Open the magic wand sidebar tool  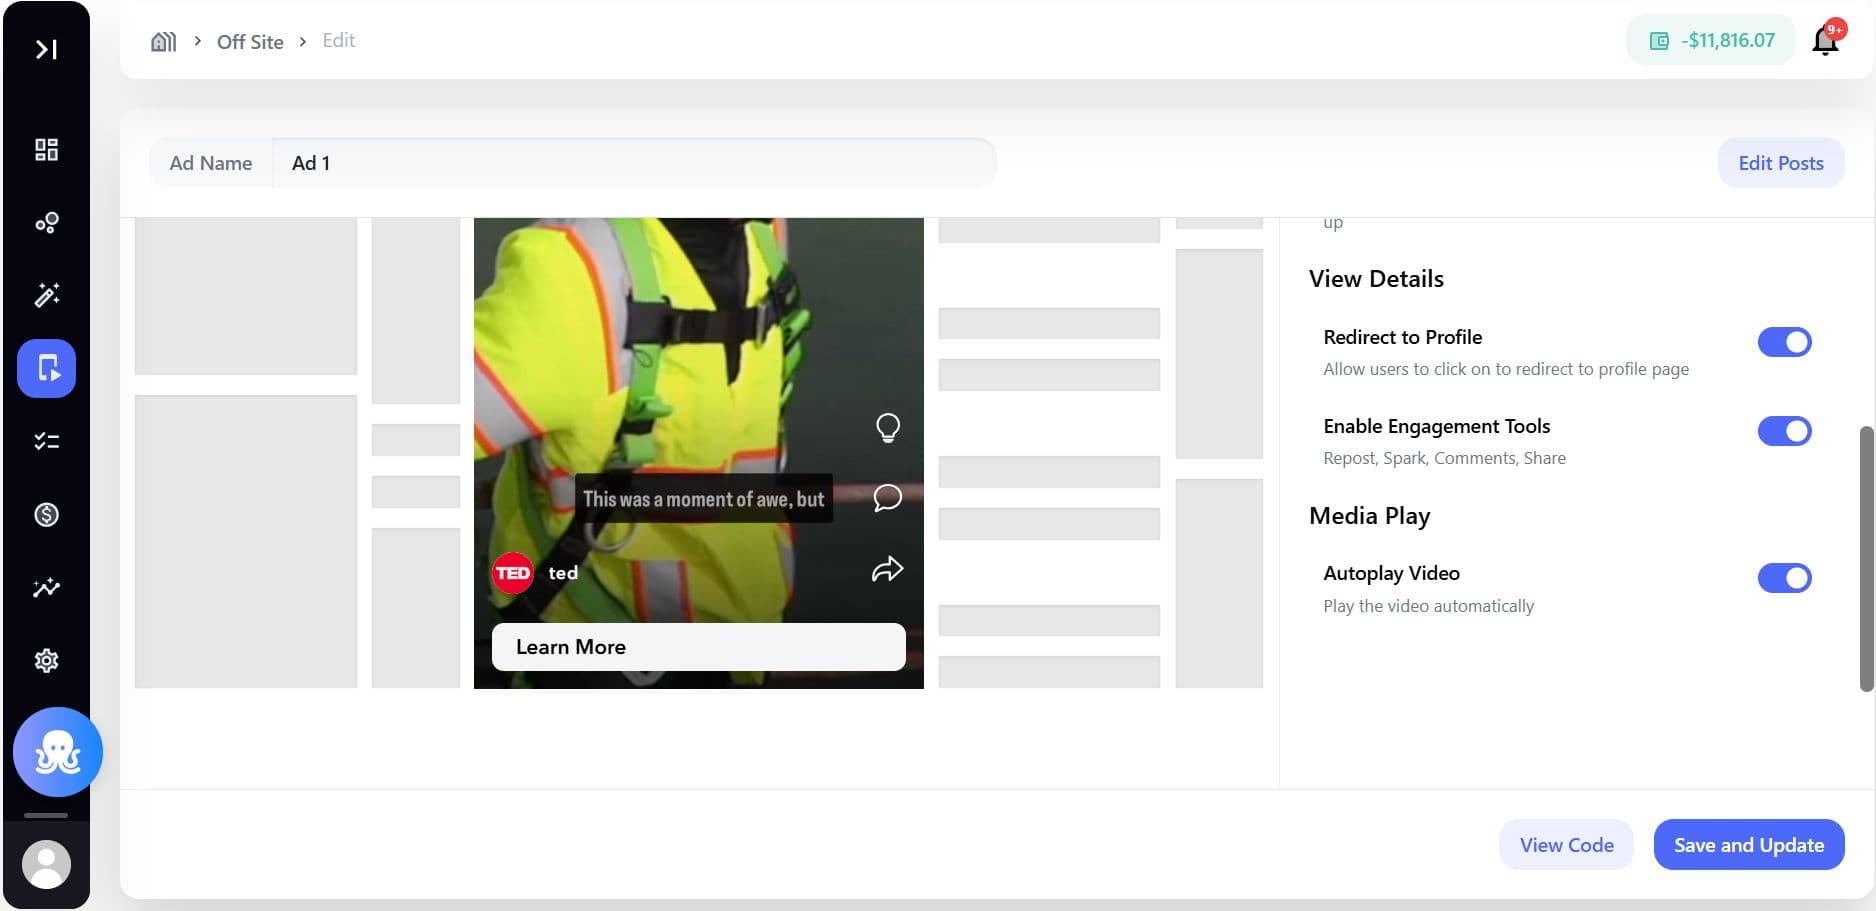click(46, 295)
